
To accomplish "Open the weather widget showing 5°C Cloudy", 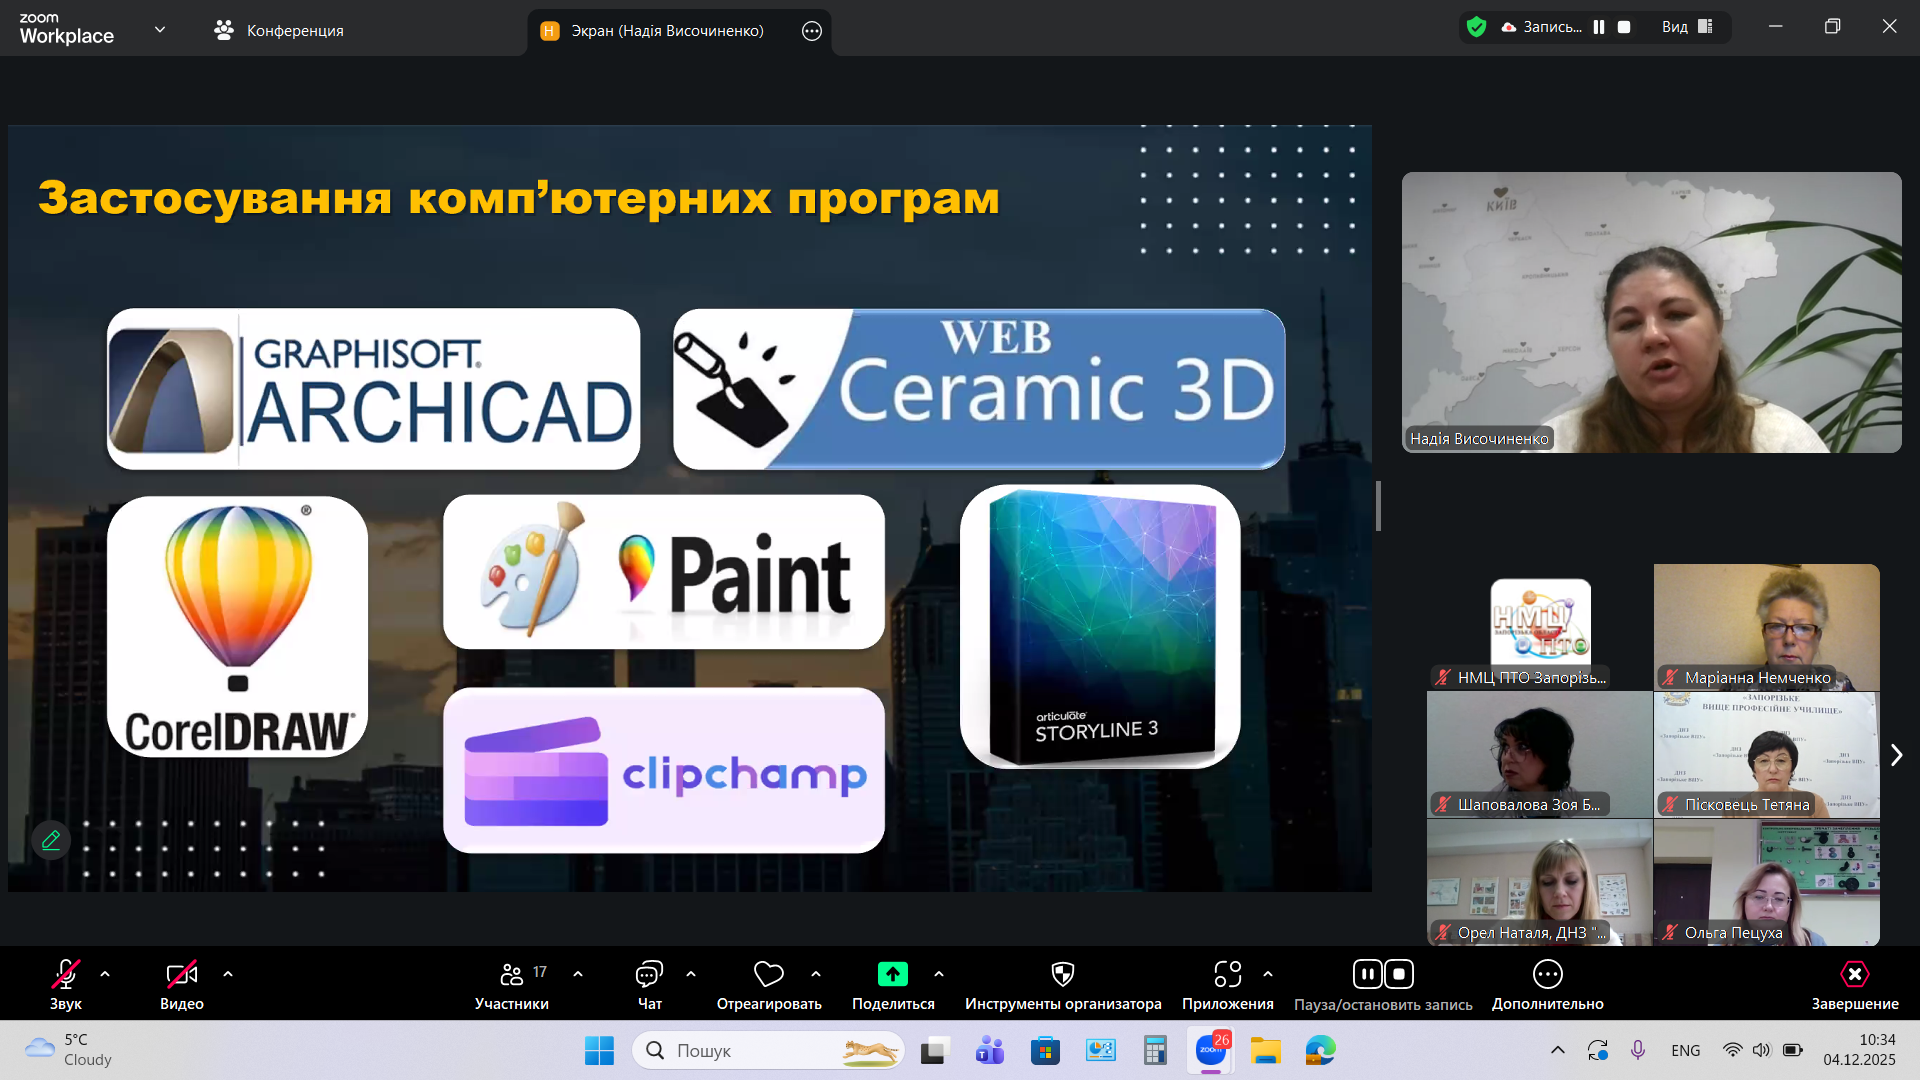I will pyautogui.click(x=68, y=1050).
